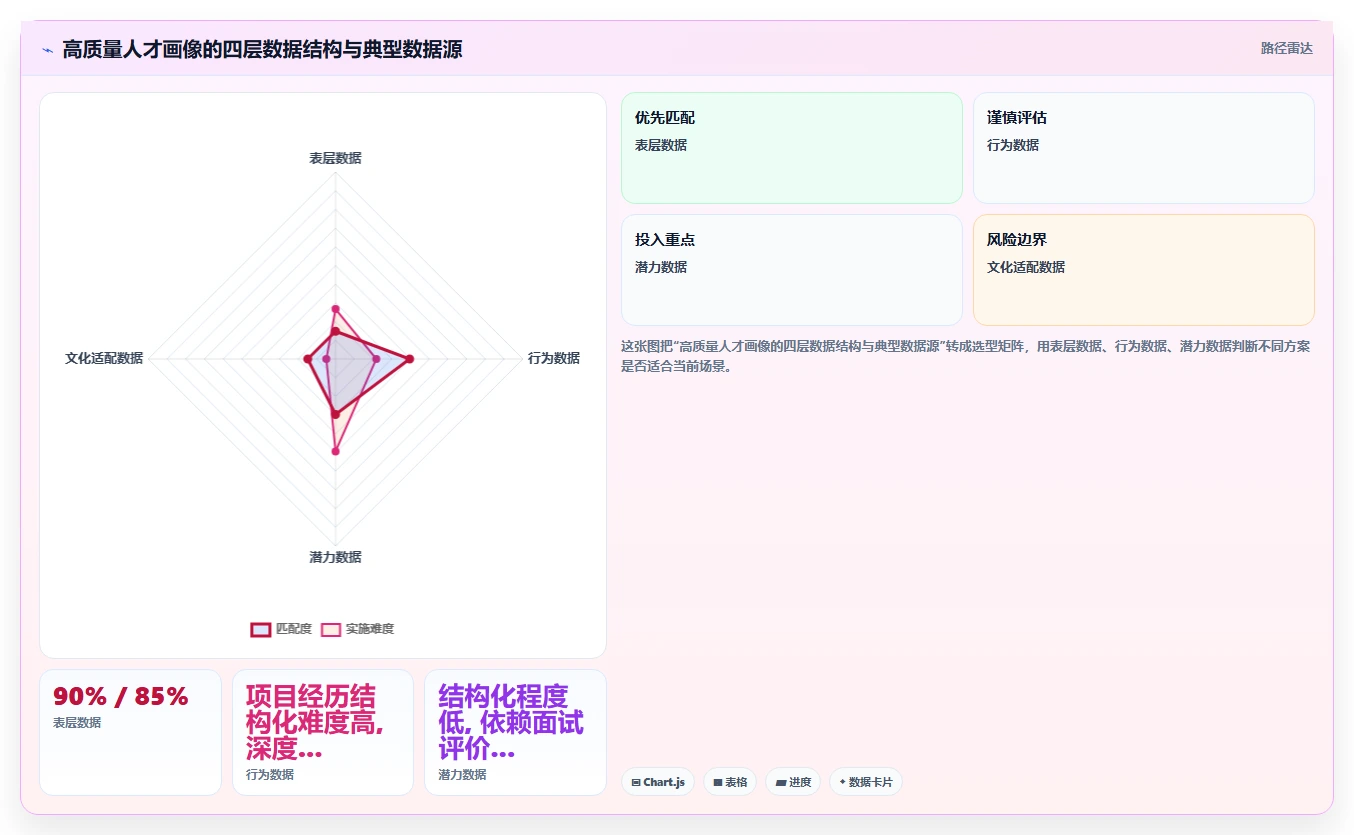
Task: Click the lightning icon beside the title
Action: click(47, 49)
